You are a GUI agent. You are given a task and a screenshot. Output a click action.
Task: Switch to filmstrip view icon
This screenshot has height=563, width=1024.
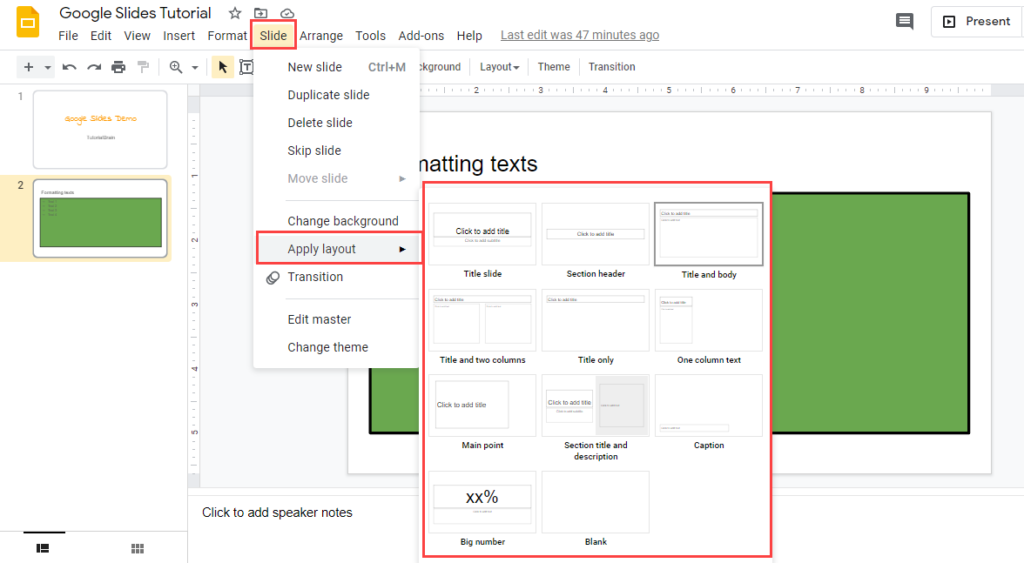(43, 548)
